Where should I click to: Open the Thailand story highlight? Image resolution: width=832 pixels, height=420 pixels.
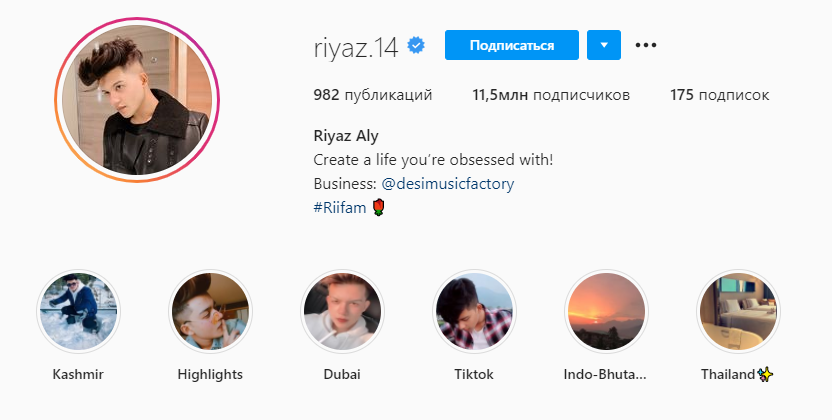[738, 311]
